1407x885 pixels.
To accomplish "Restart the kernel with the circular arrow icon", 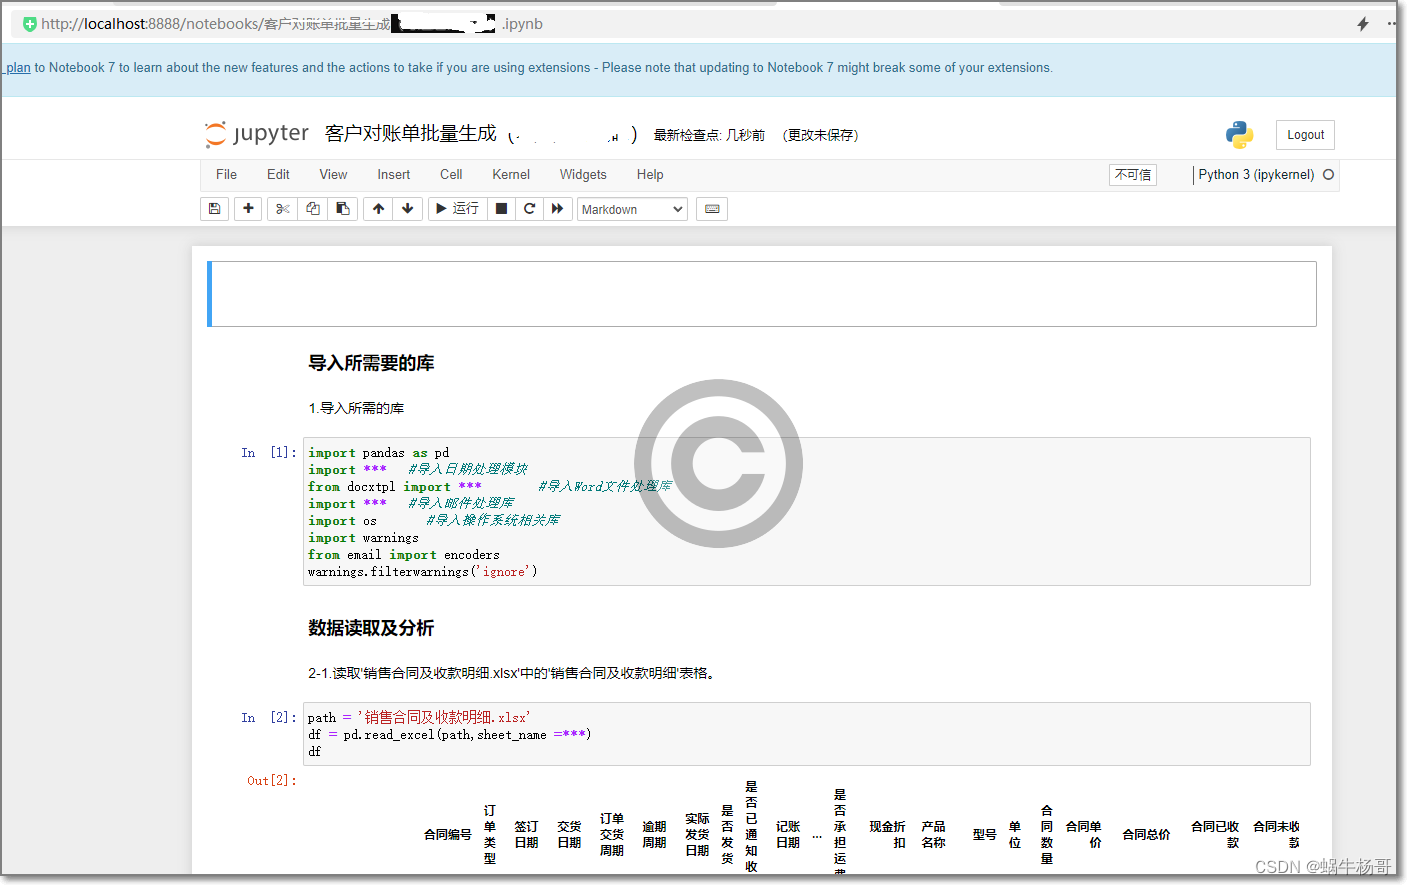I will click(x=530, y=209).
